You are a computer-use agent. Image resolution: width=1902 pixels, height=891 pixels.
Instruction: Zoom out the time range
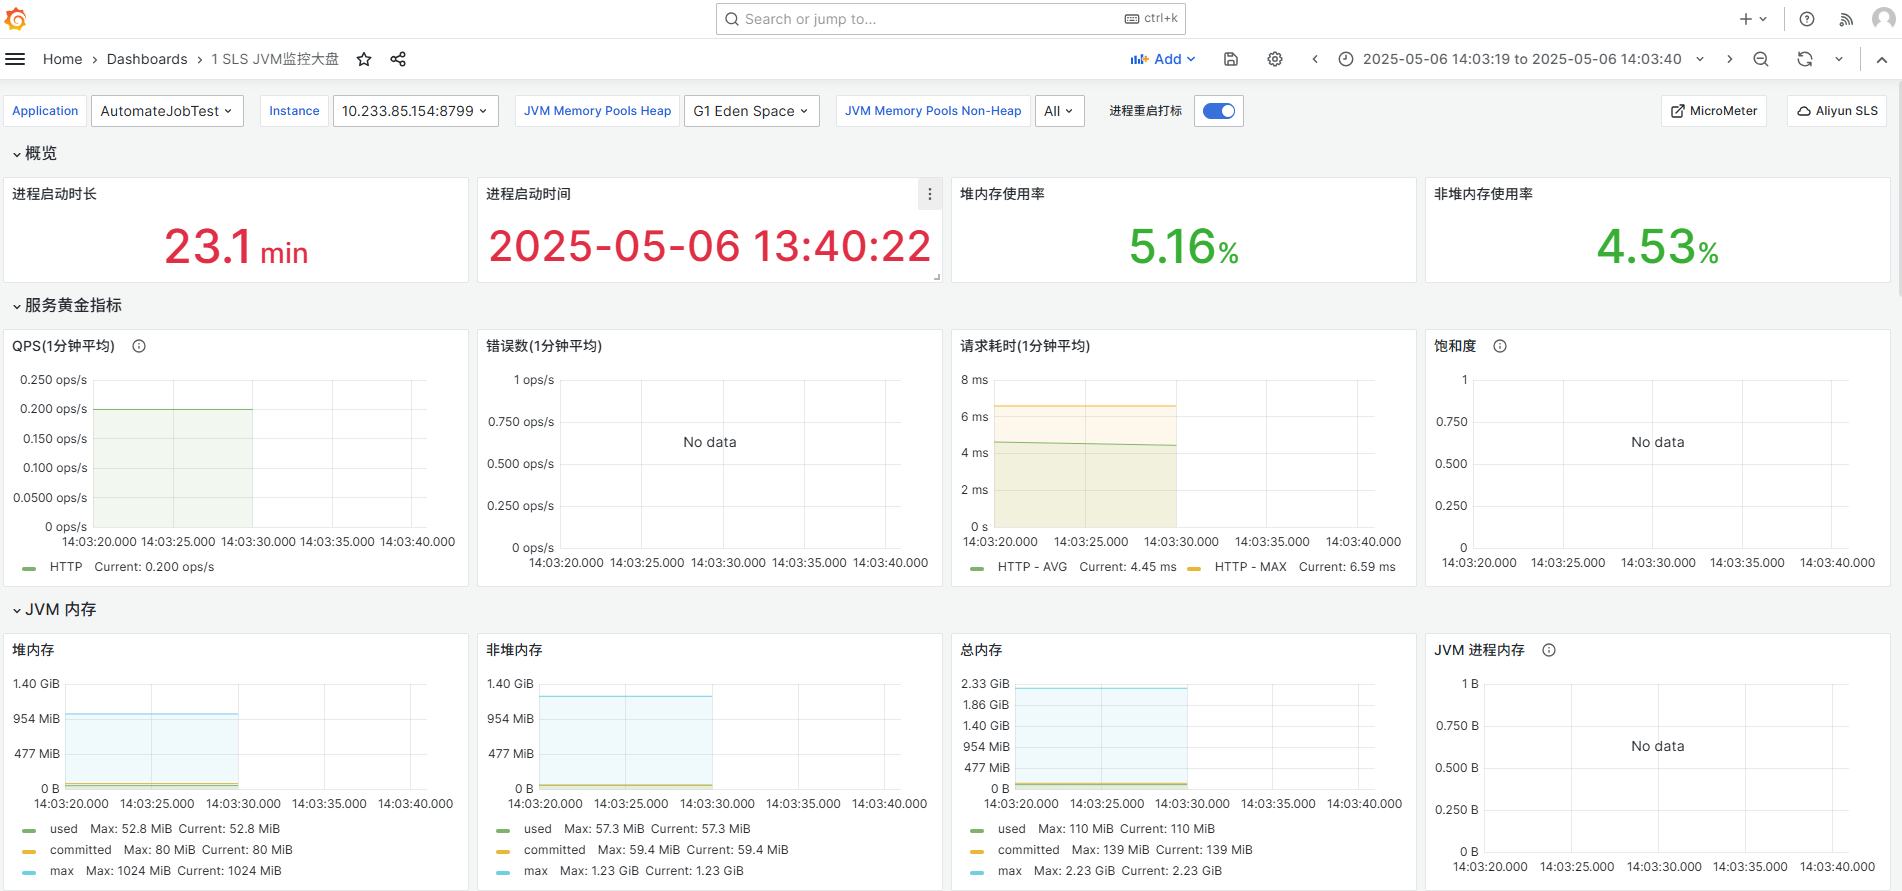coord(1761,59)
